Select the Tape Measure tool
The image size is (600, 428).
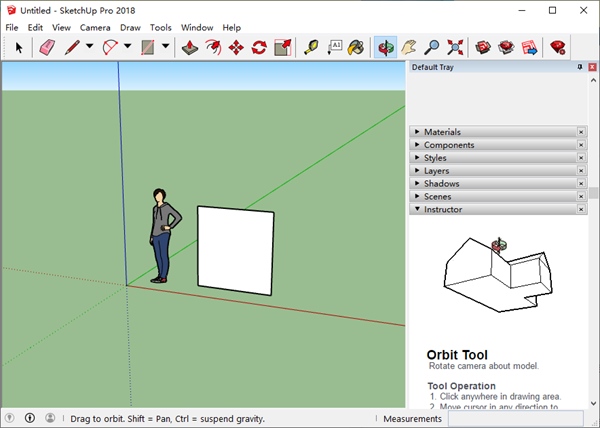(311, 48)
